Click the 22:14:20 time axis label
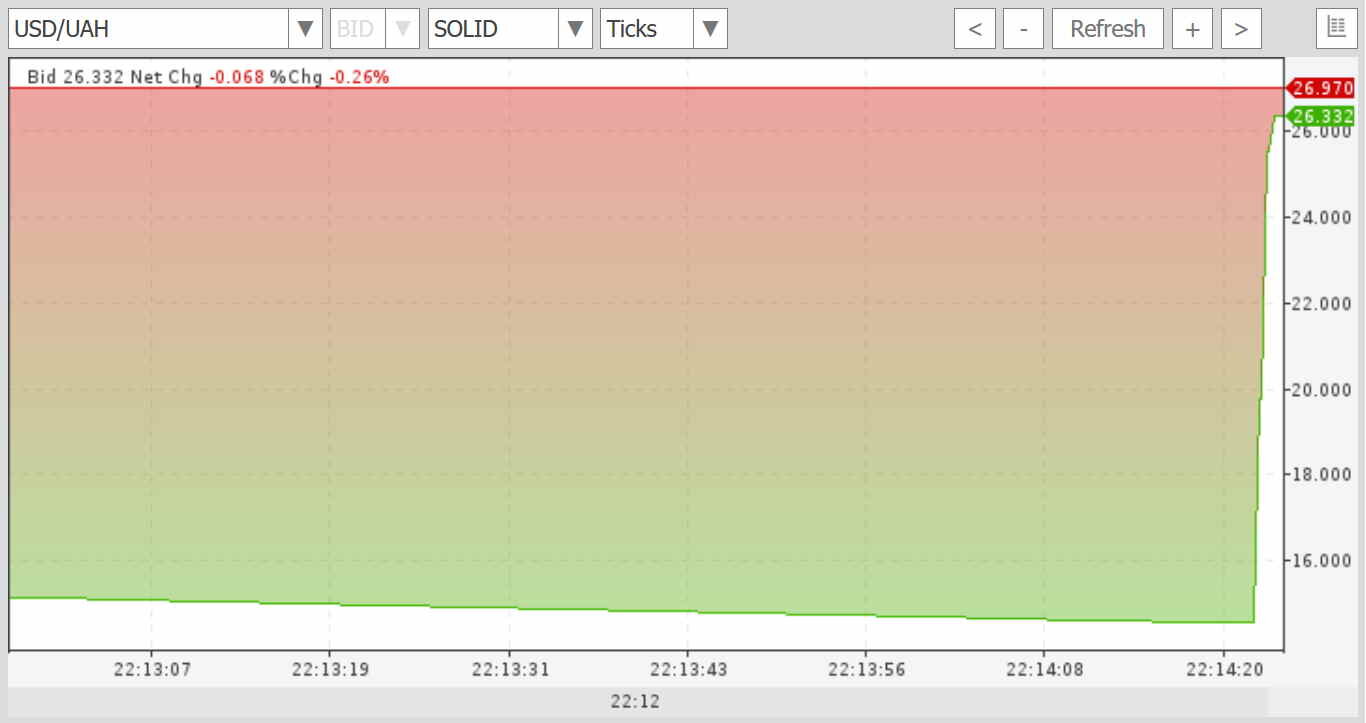1366x723 pixels. [1224, 670]
